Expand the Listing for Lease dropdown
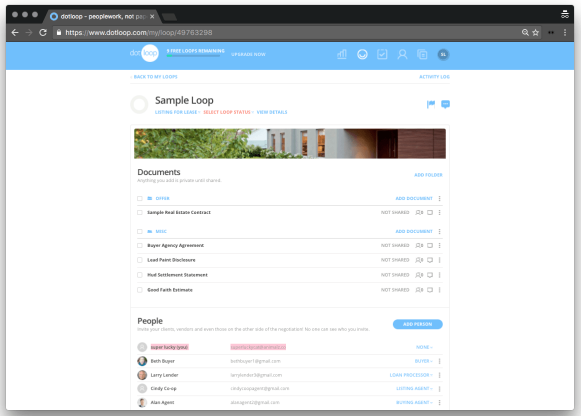Screen dimensions: 581x416 [x=177, y=112]
